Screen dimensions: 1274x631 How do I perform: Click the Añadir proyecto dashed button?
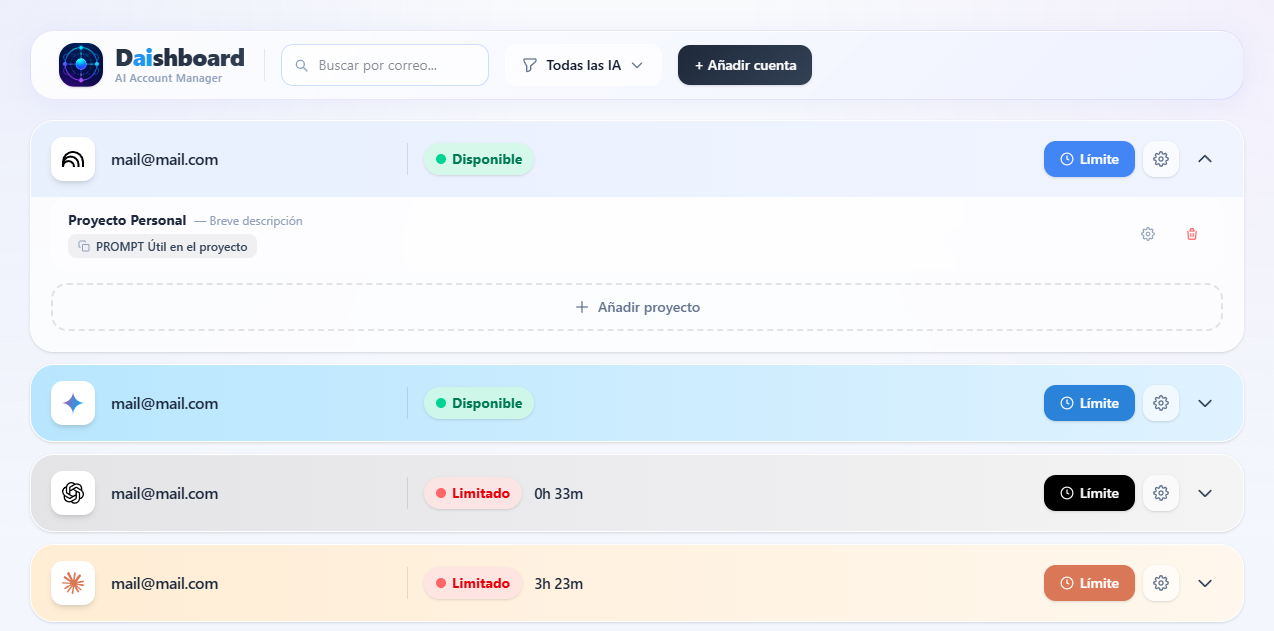pyautogui.click(x=637, y=307)
